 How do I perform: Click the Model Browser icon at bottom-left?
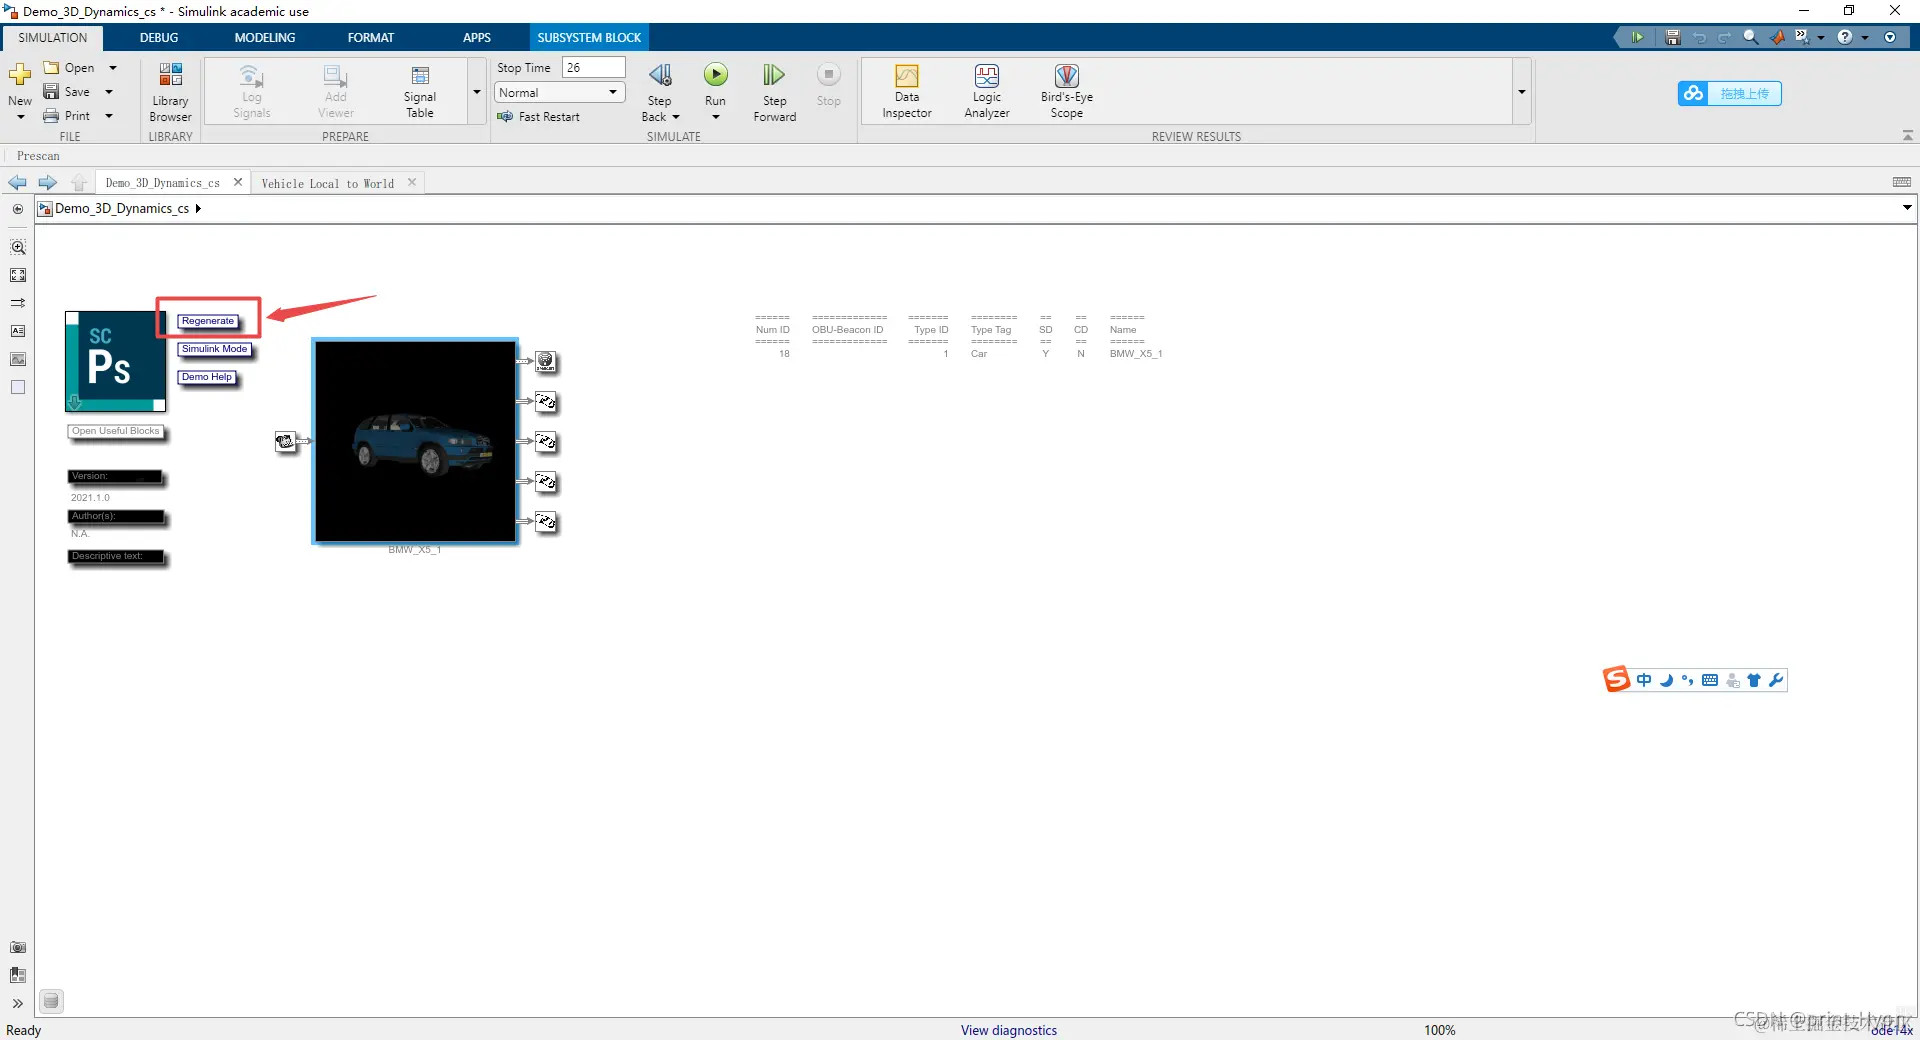[x=18, y=975]
